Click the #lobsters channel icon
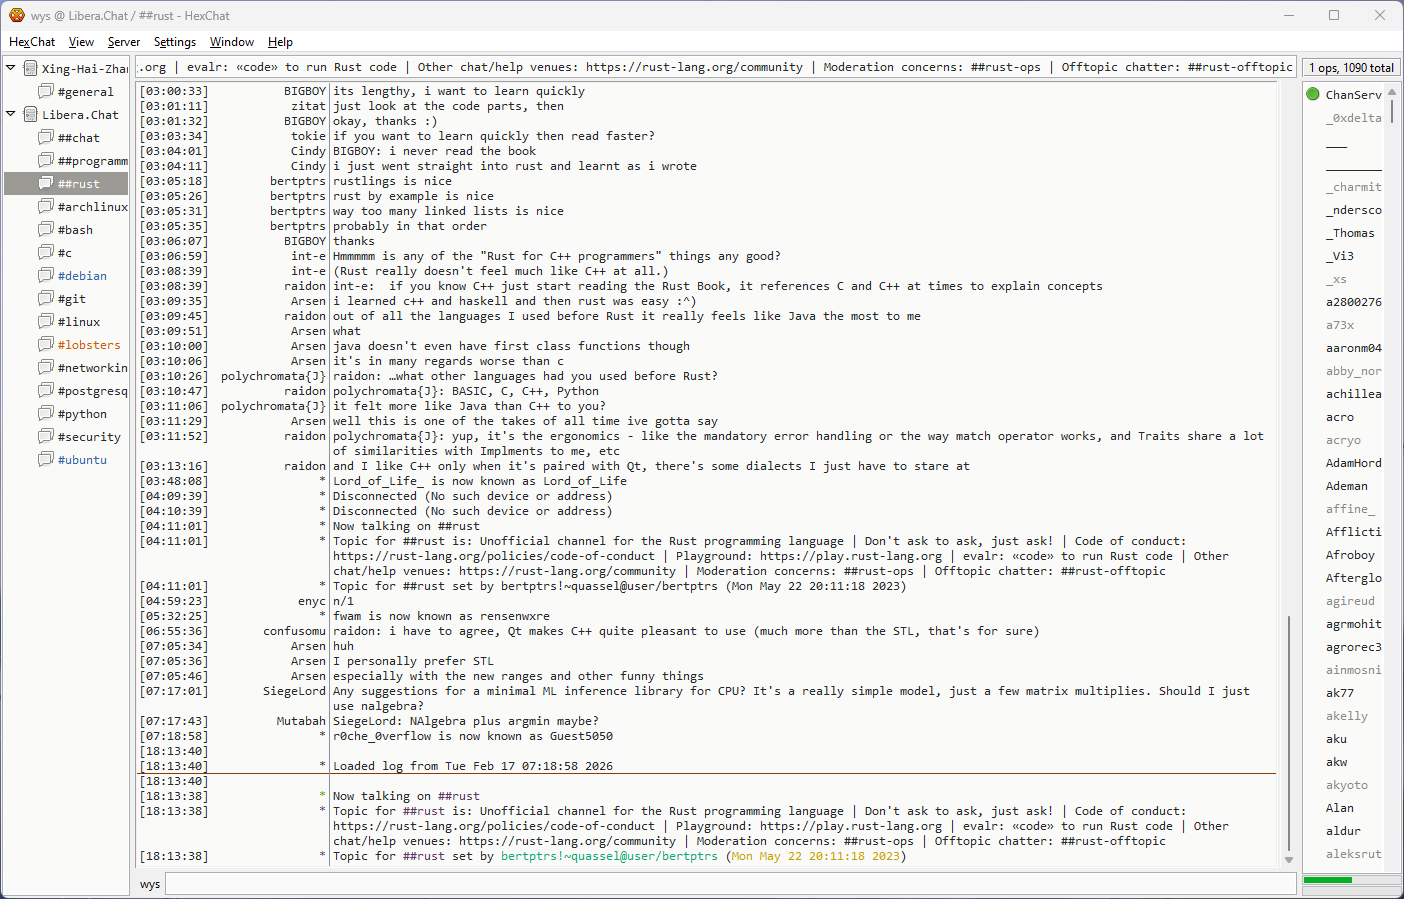 46,344
